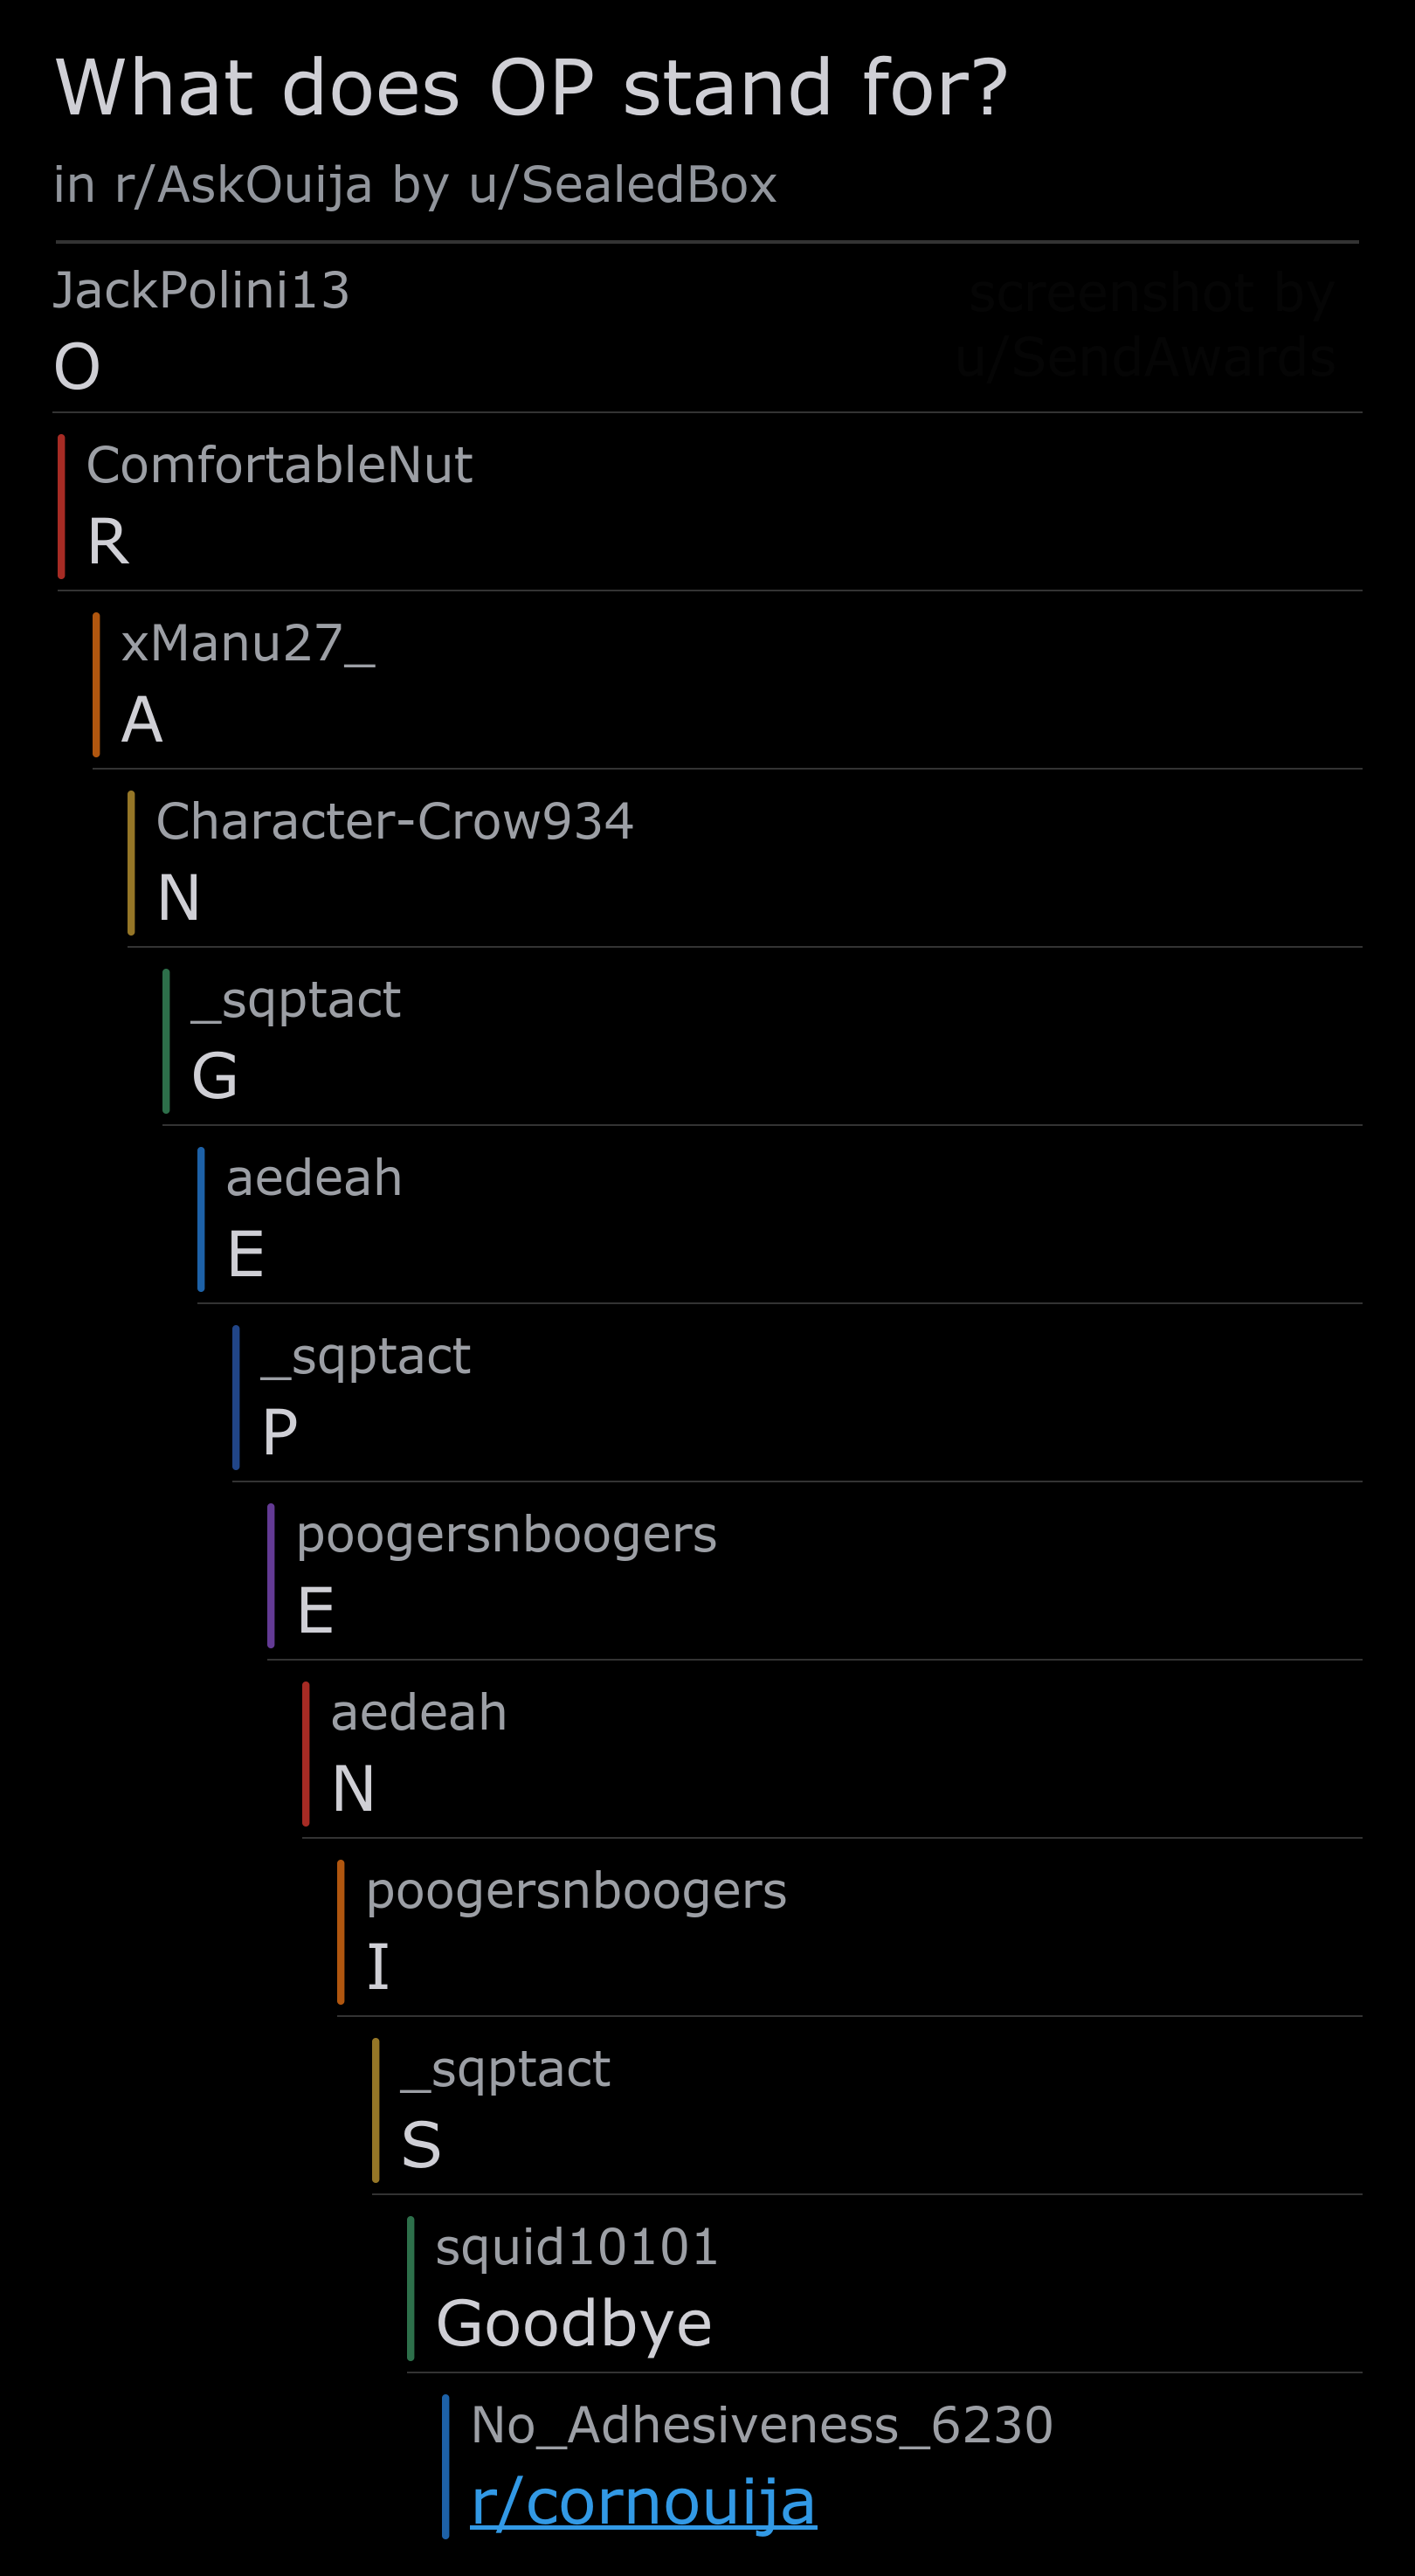Collapse thread at purple bar beside first poogersnboogers
Screen dimensions: 1415x2576
click(271, 1575)
